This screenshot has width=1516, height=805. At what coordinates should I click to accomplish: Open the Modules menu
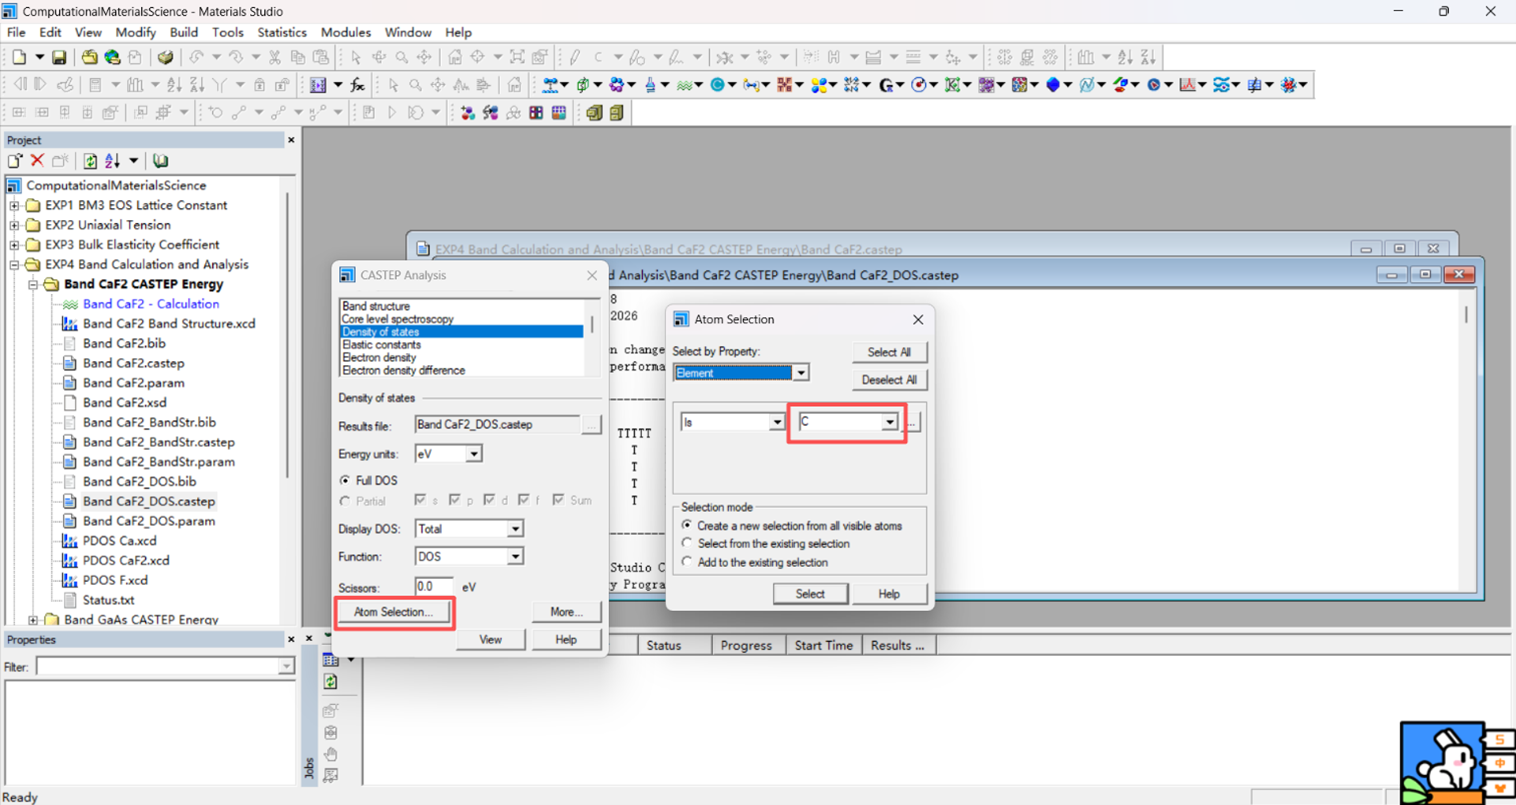346,32
